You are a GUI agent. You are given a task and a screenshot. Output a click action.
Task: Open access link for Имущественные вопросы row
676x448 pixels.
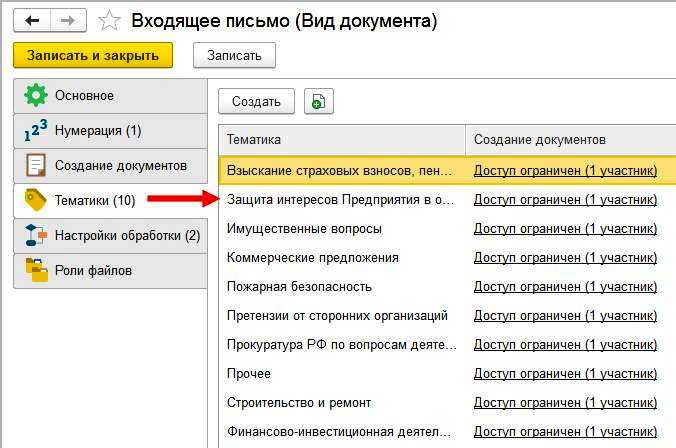(x=565, y=229)
